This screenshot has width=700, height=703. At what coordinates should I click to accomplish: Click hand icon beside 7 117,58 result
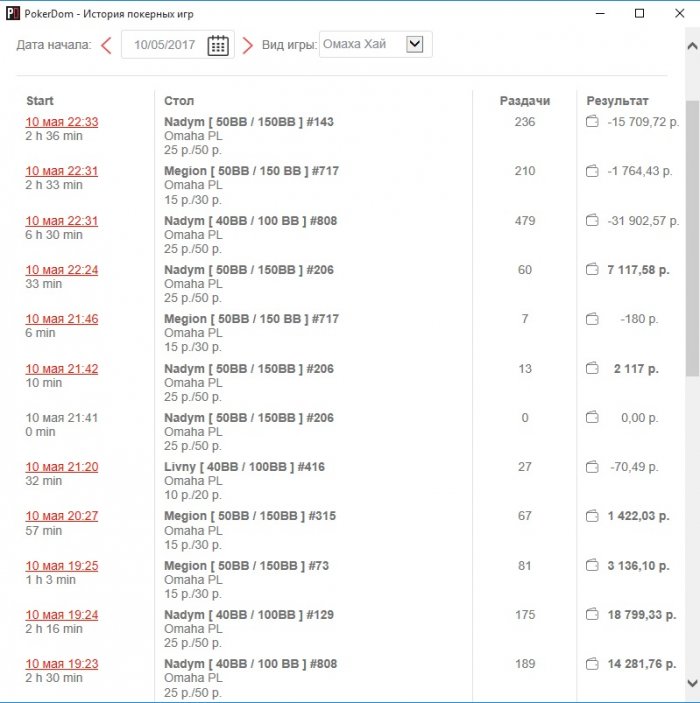tap(592, 270)
